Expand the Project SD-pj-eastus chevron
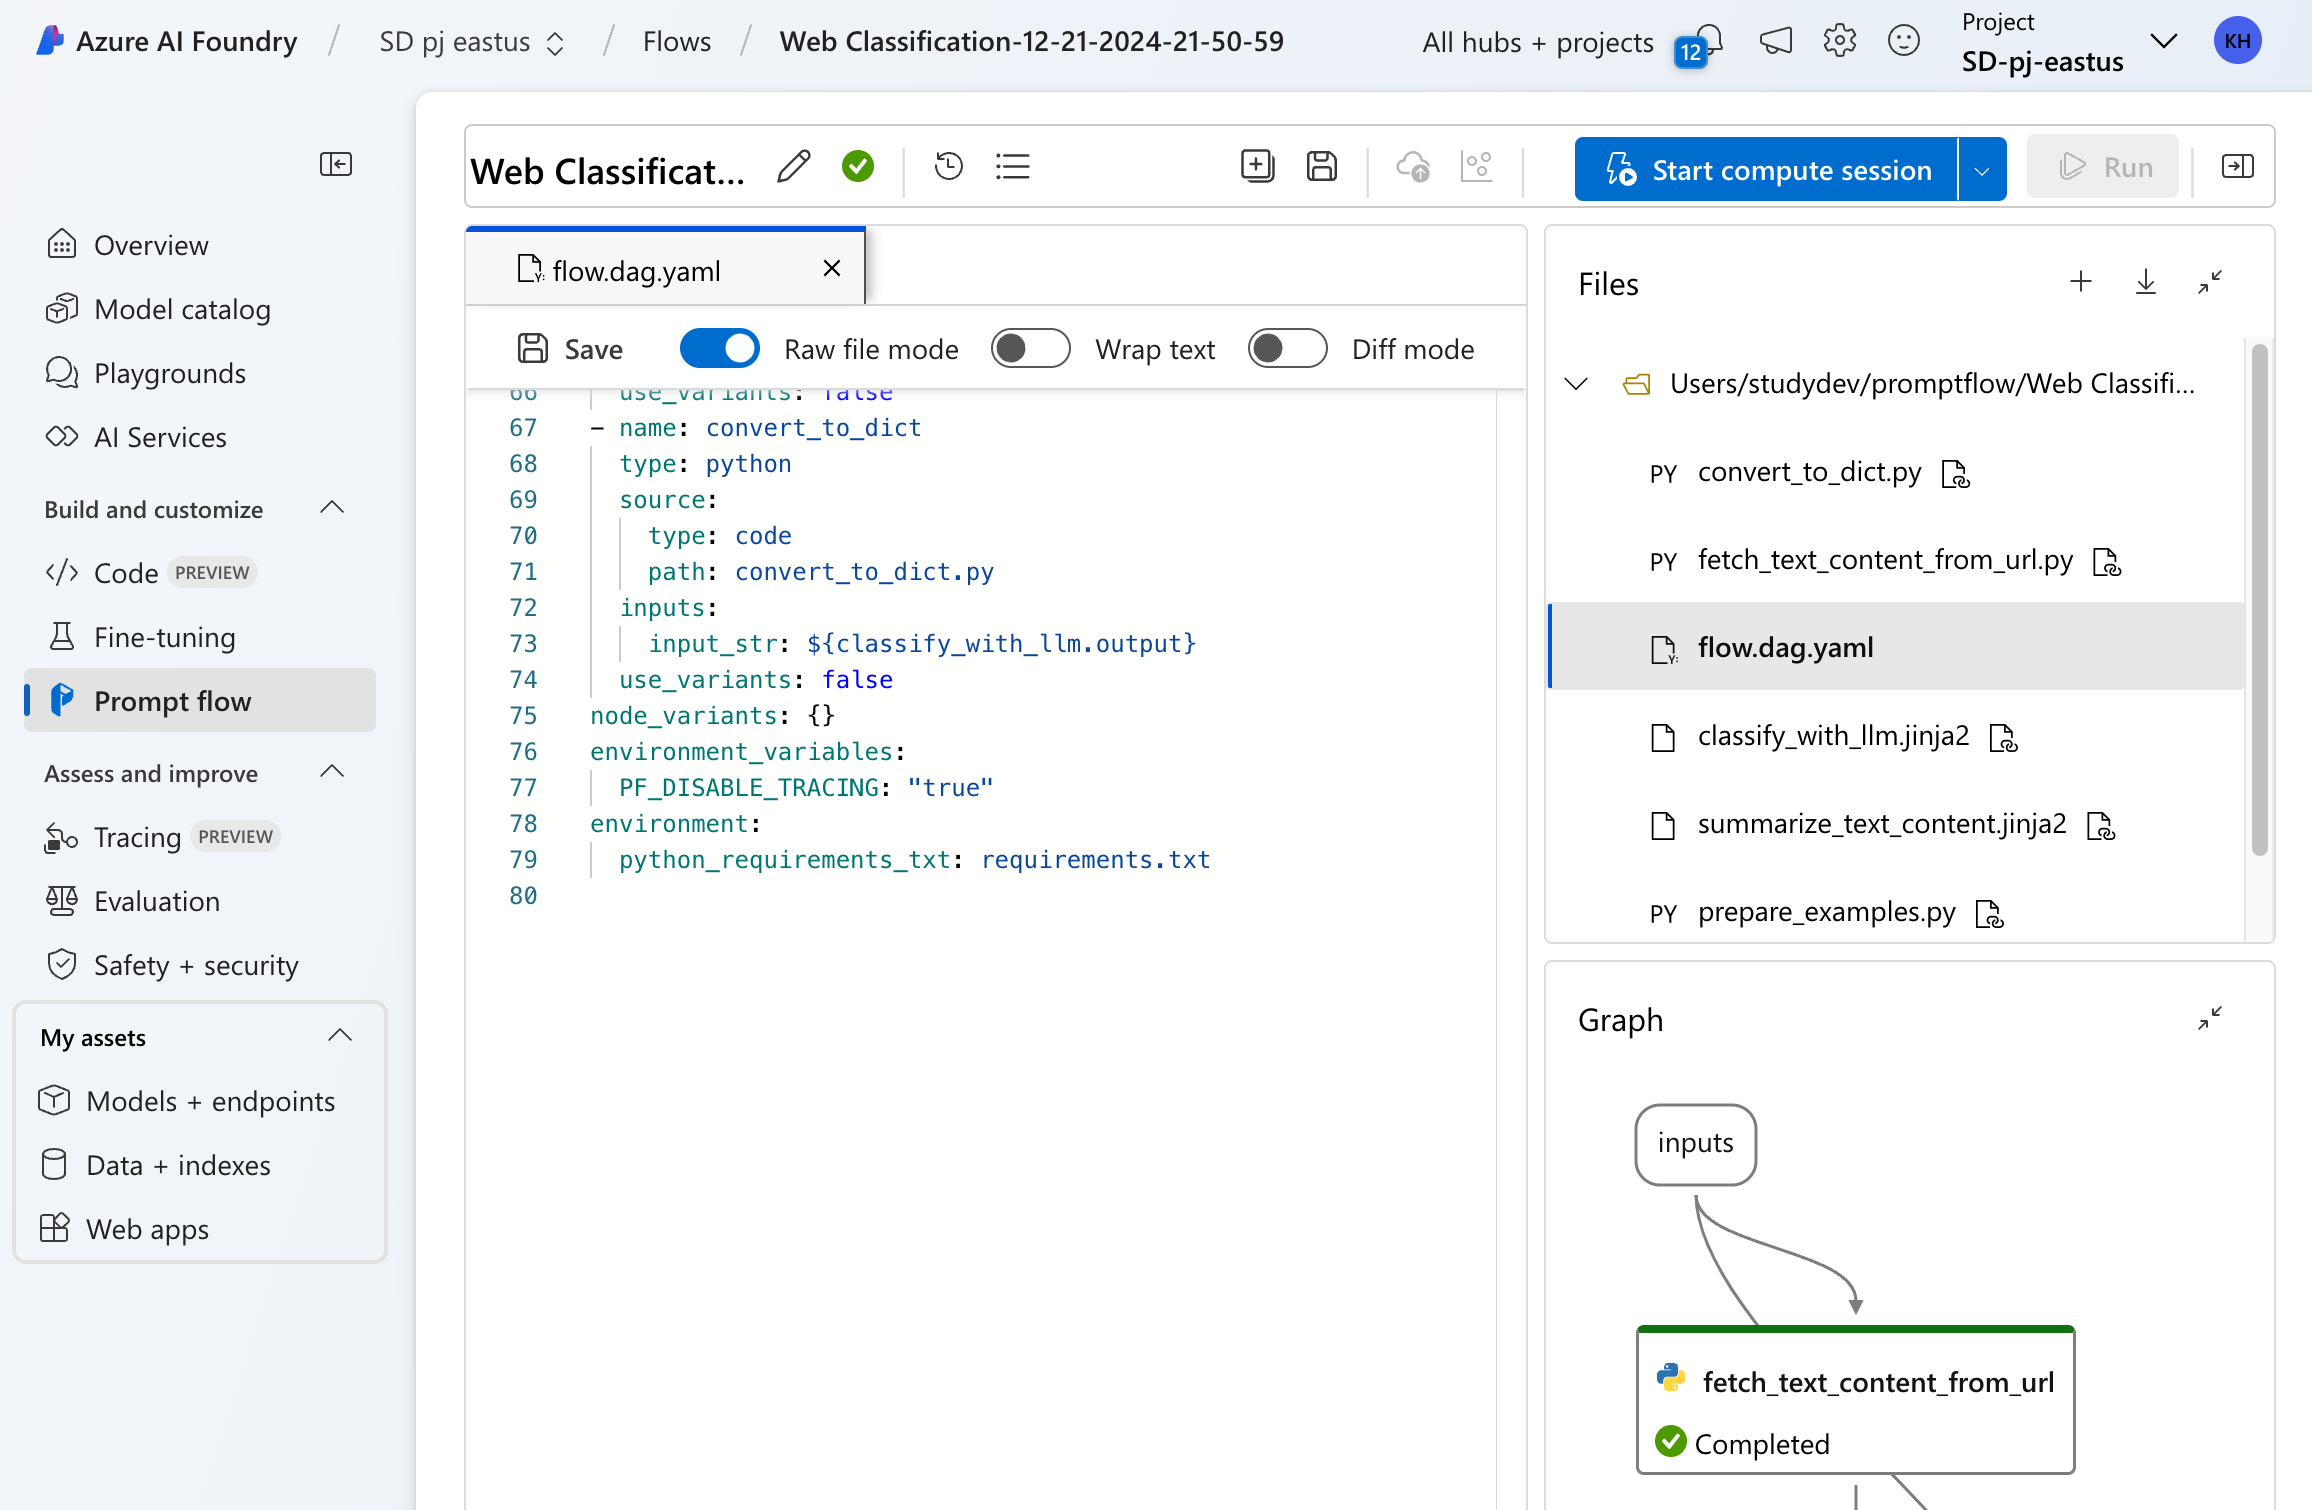The width and height of the screenshot is (2312, 1510). pyautogui.click(x=2164, y=41)
